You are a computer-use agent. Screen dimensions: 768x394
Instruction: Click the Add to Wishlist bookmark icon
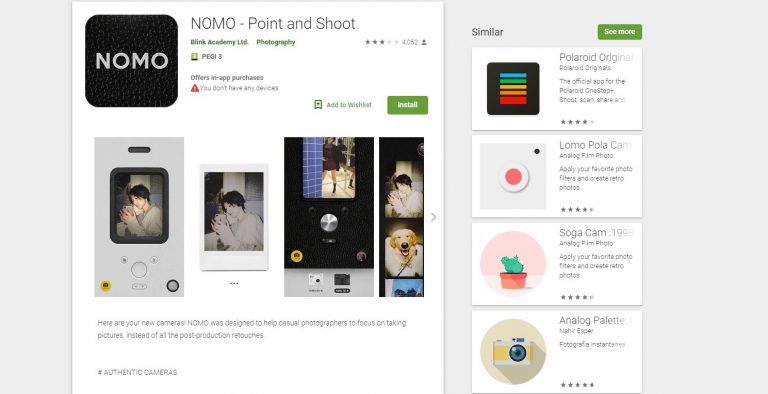pos(318,105)
